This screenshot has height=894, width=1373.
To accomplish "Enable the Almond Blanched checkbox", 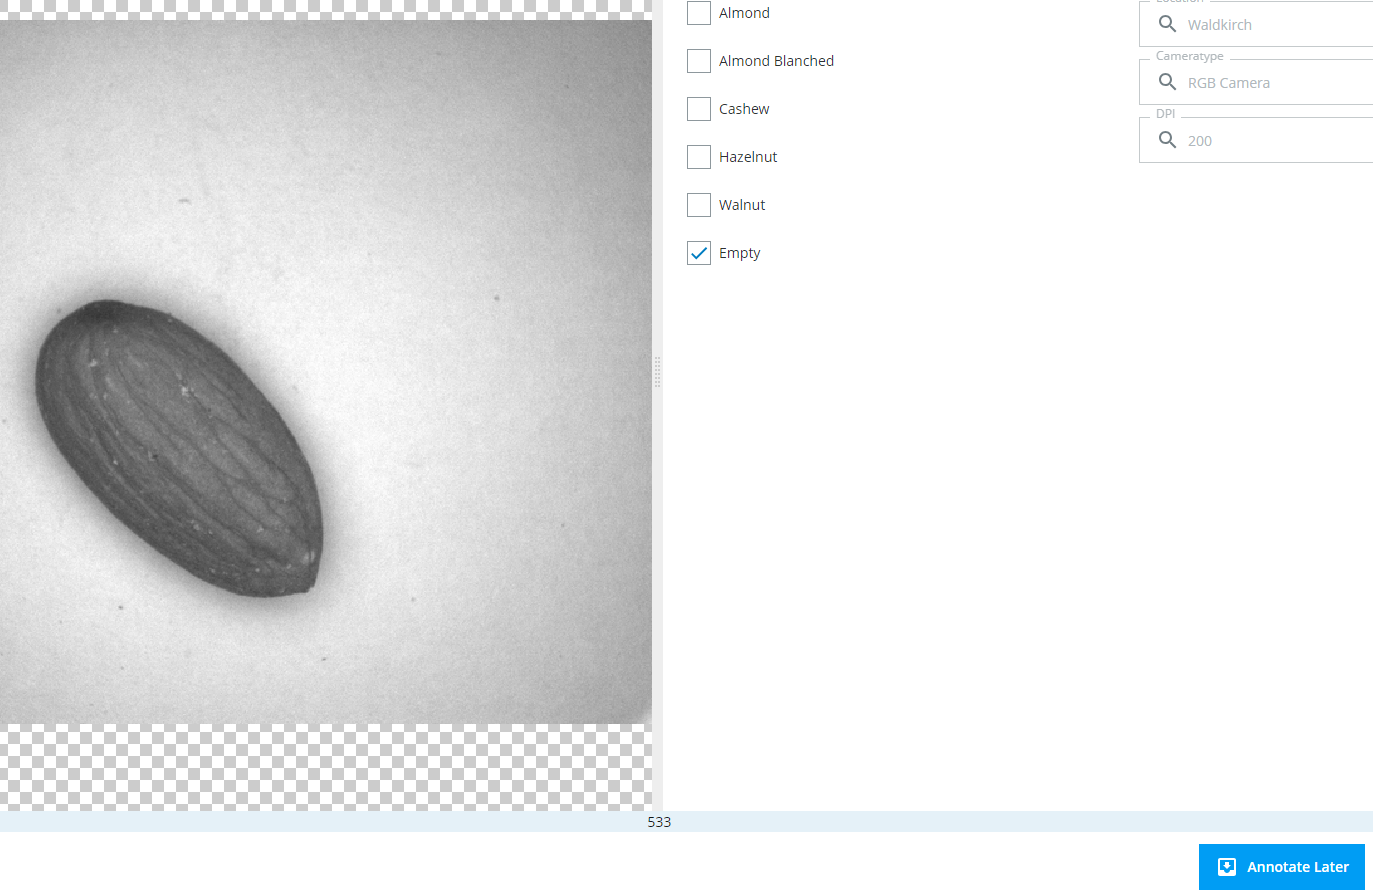I will pos(699,61).
